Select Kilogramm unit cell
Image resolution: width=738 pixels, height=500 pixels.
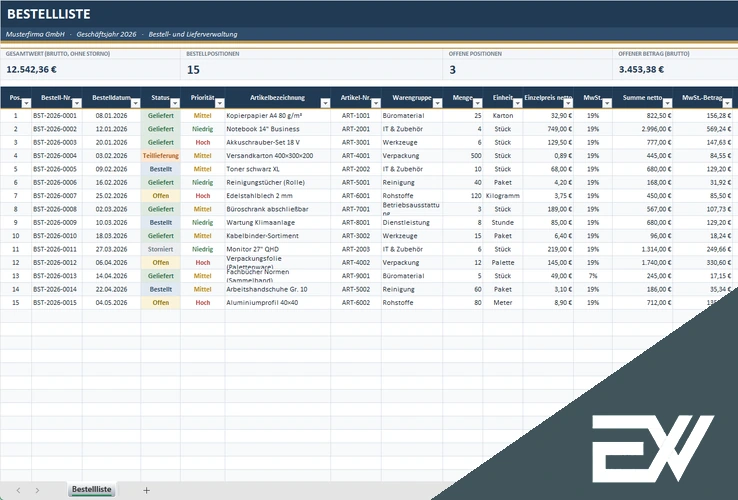[x=503, y=195]
